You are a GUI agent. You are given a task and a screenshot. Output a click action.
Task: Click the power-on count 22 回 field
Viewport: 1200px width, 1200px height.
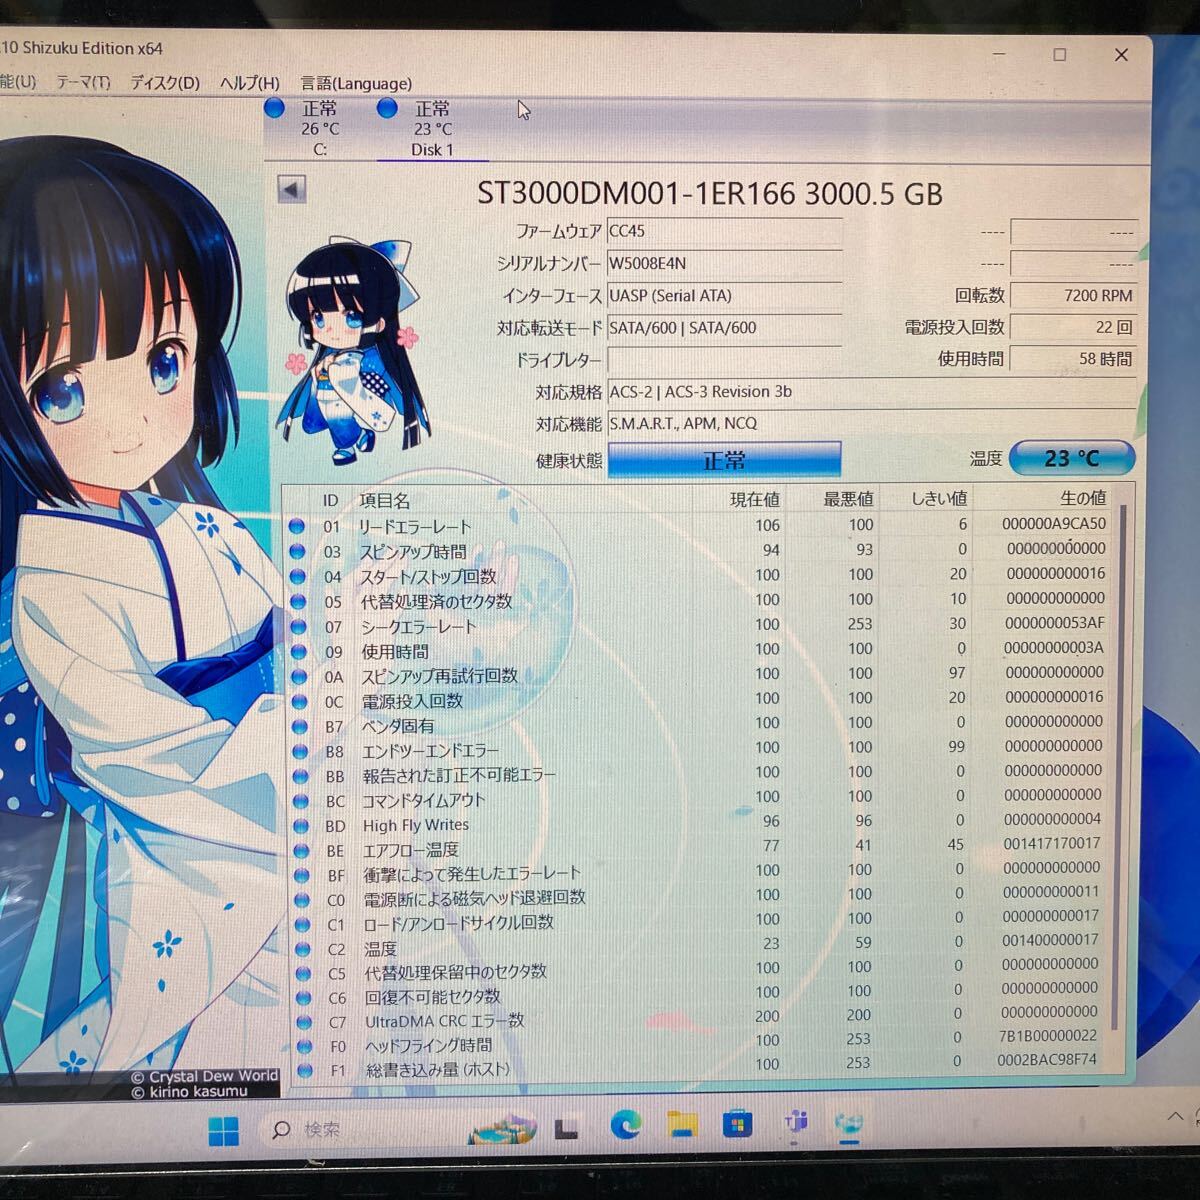[1073, 327]
